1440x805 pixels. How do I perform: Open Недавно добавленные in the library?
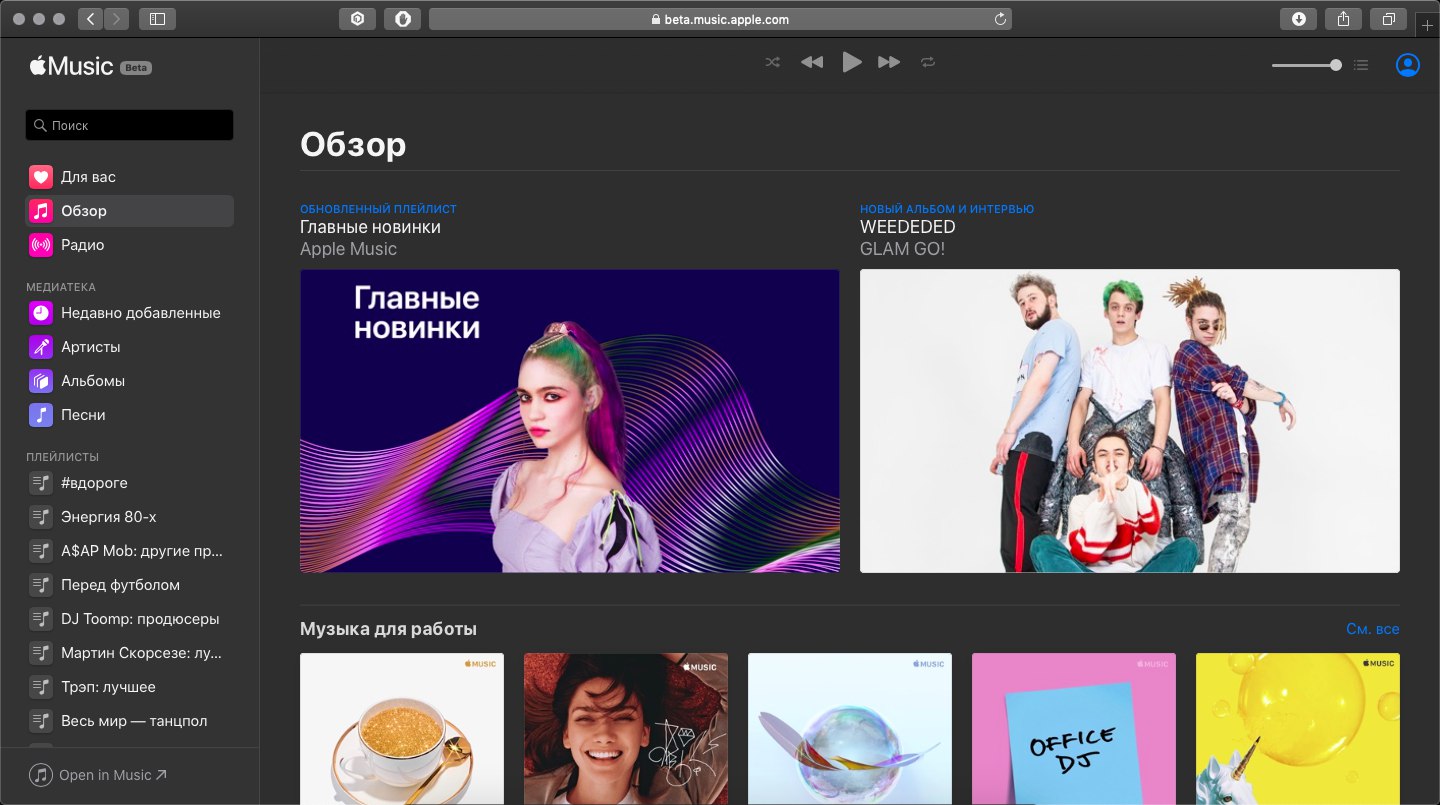click(x=129, y=313)
